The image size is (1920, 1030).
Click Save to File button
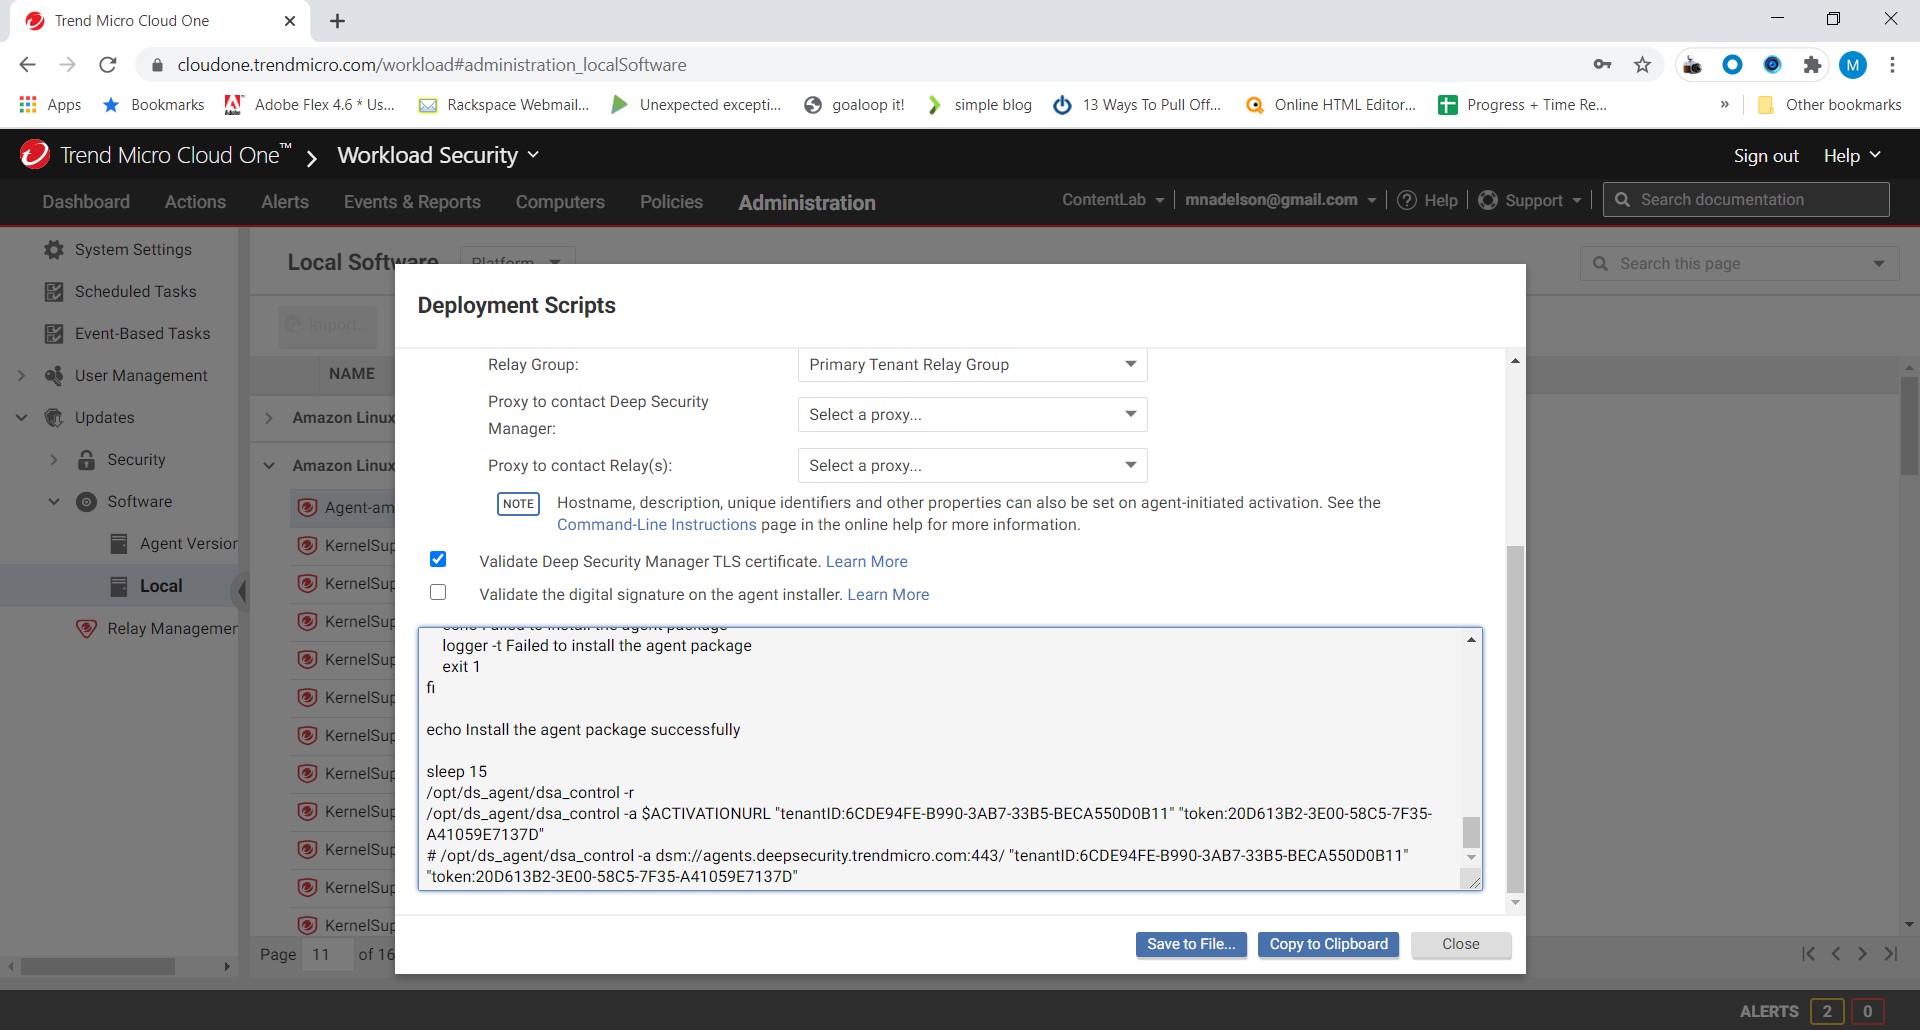1191,944
